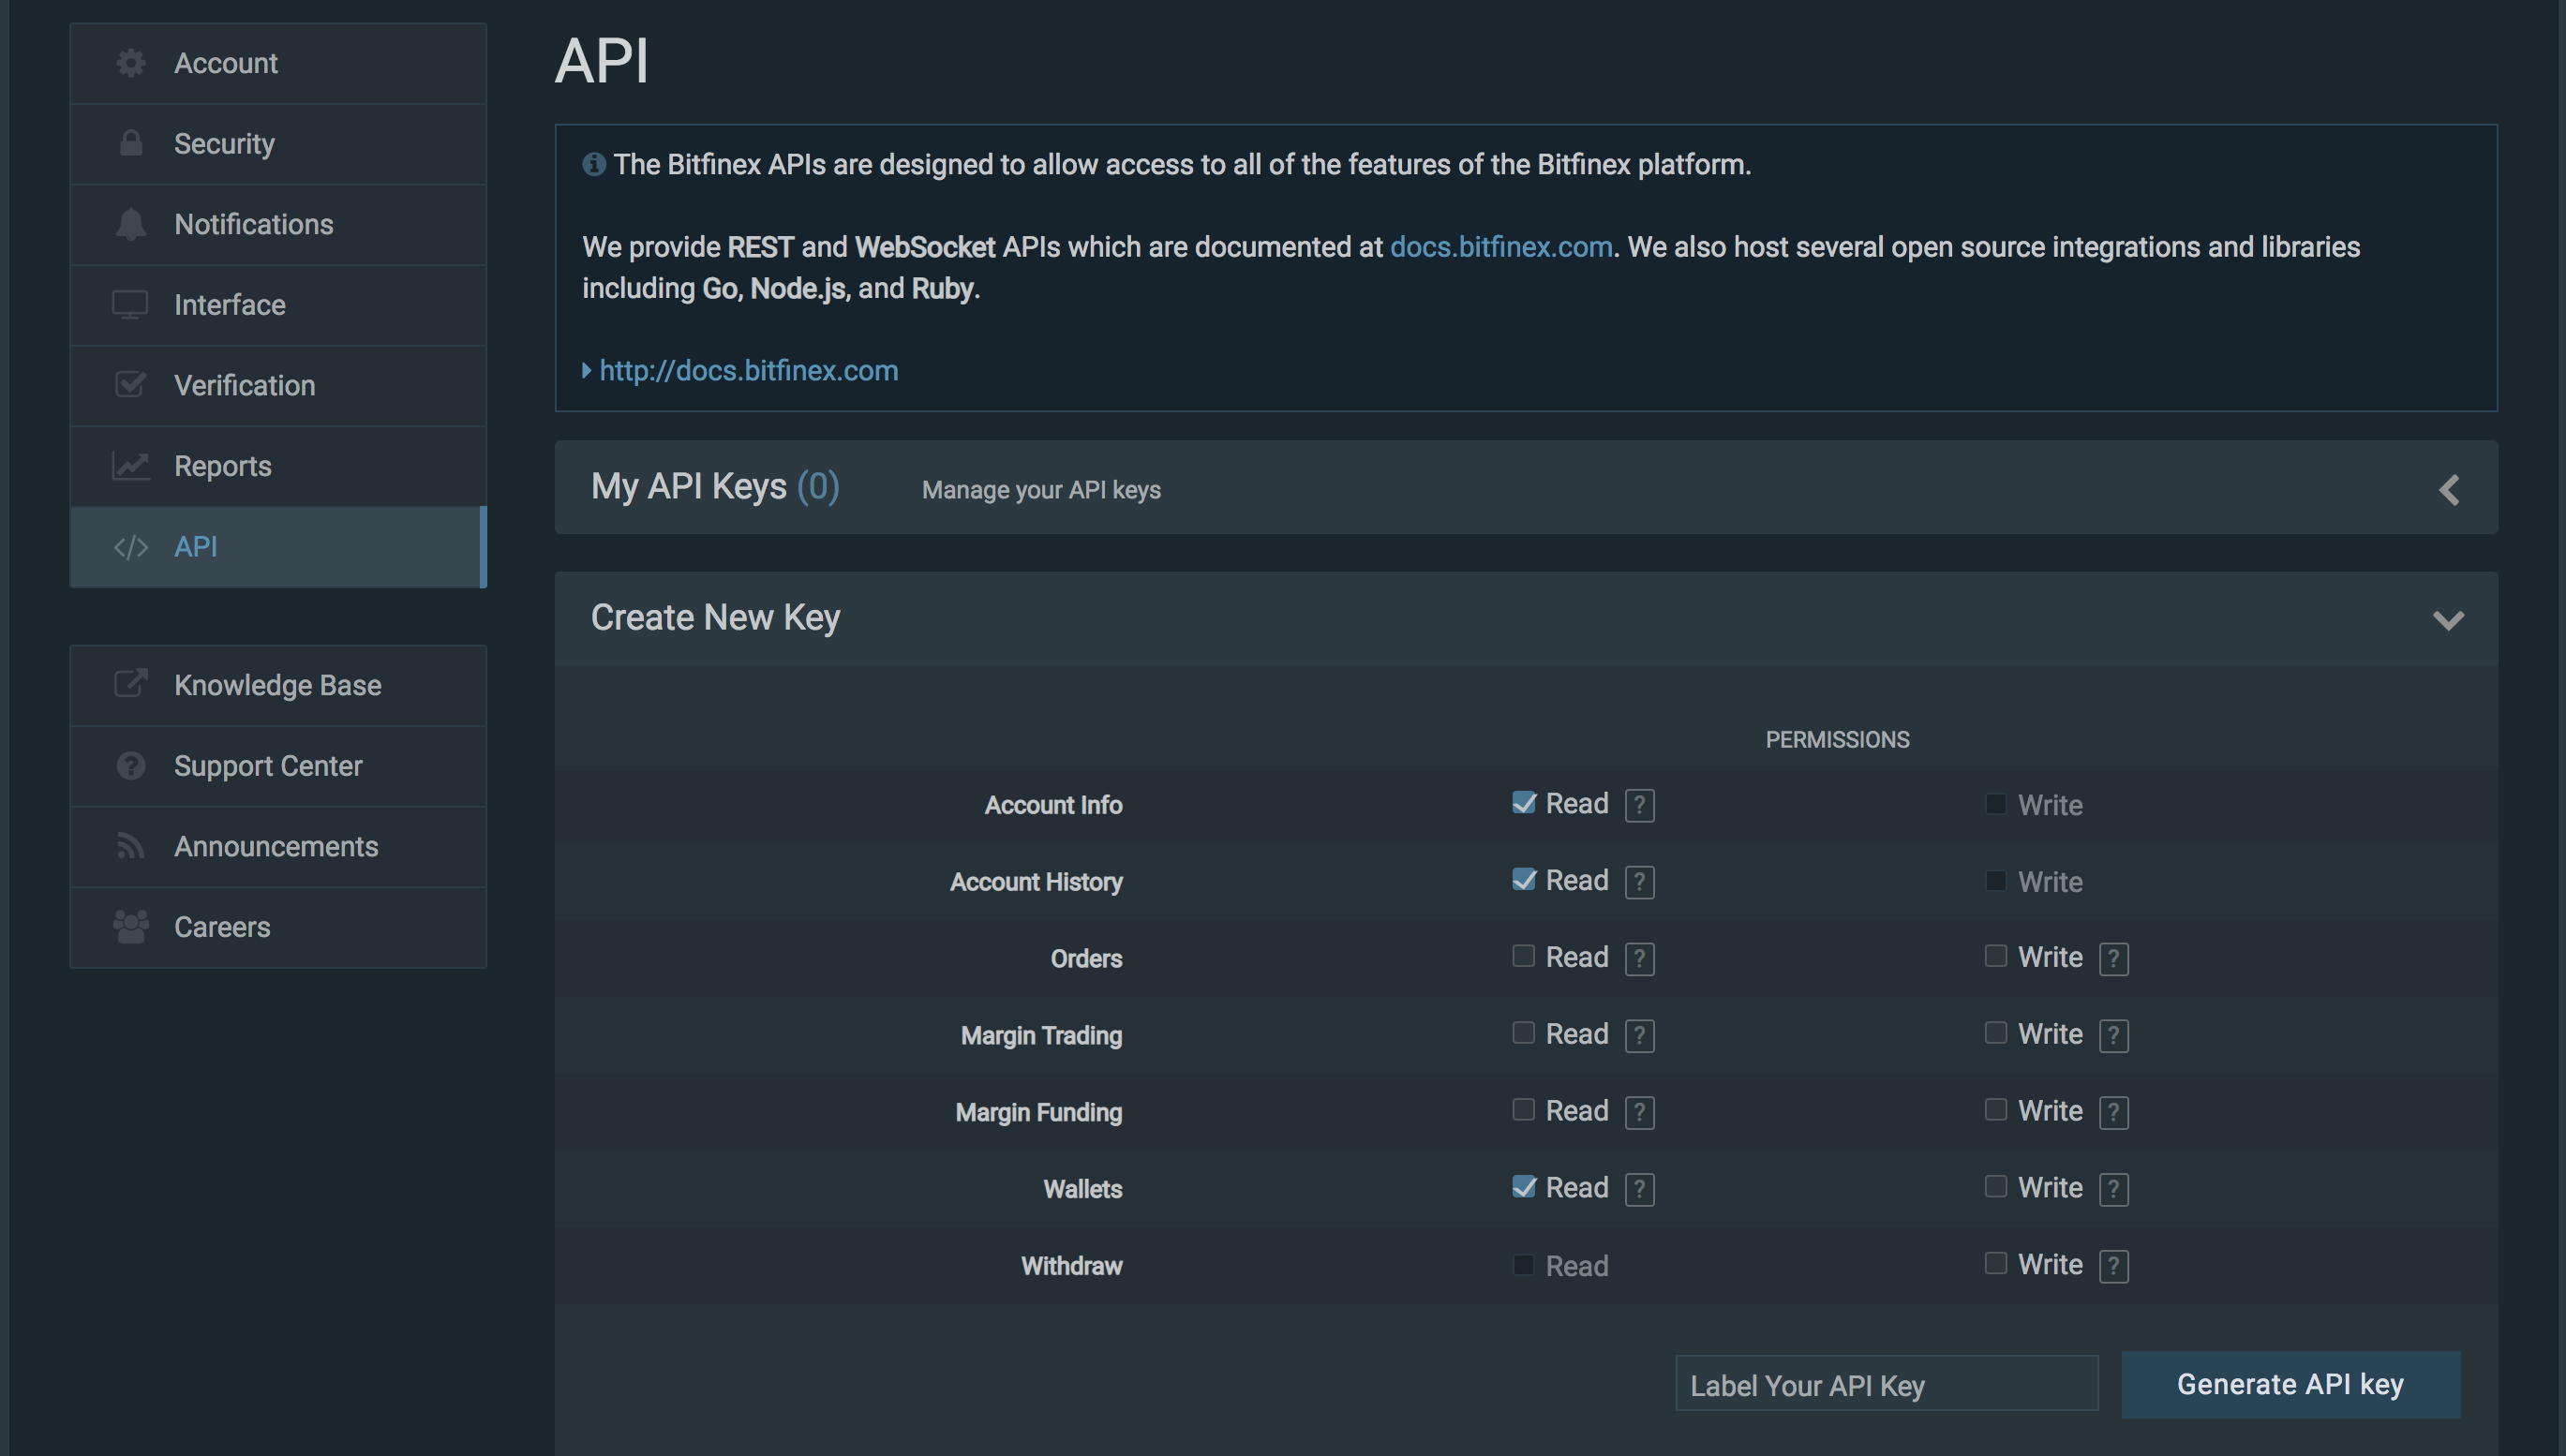2566x1456 pixels.
Task: Enable Margin Trading Read permission
Action: point(1523,1033)
